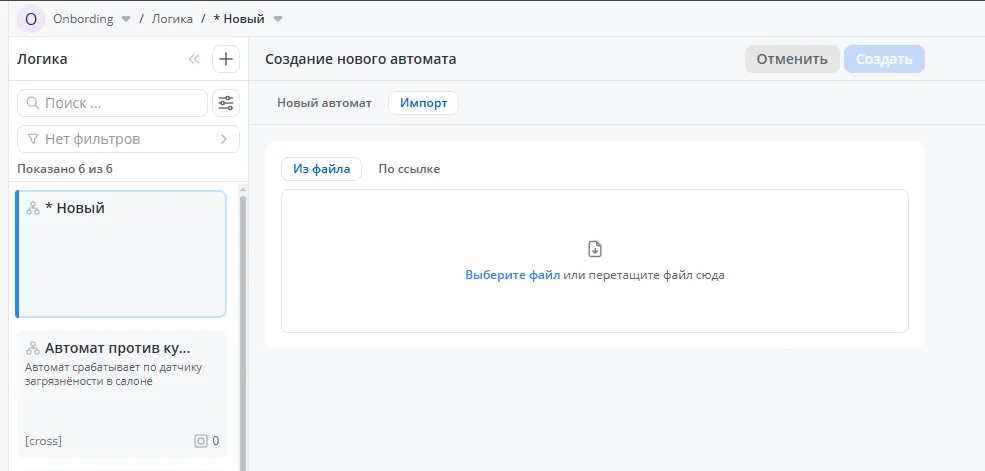
Task: Focus the Поиск search field
Action: point(112,103)
